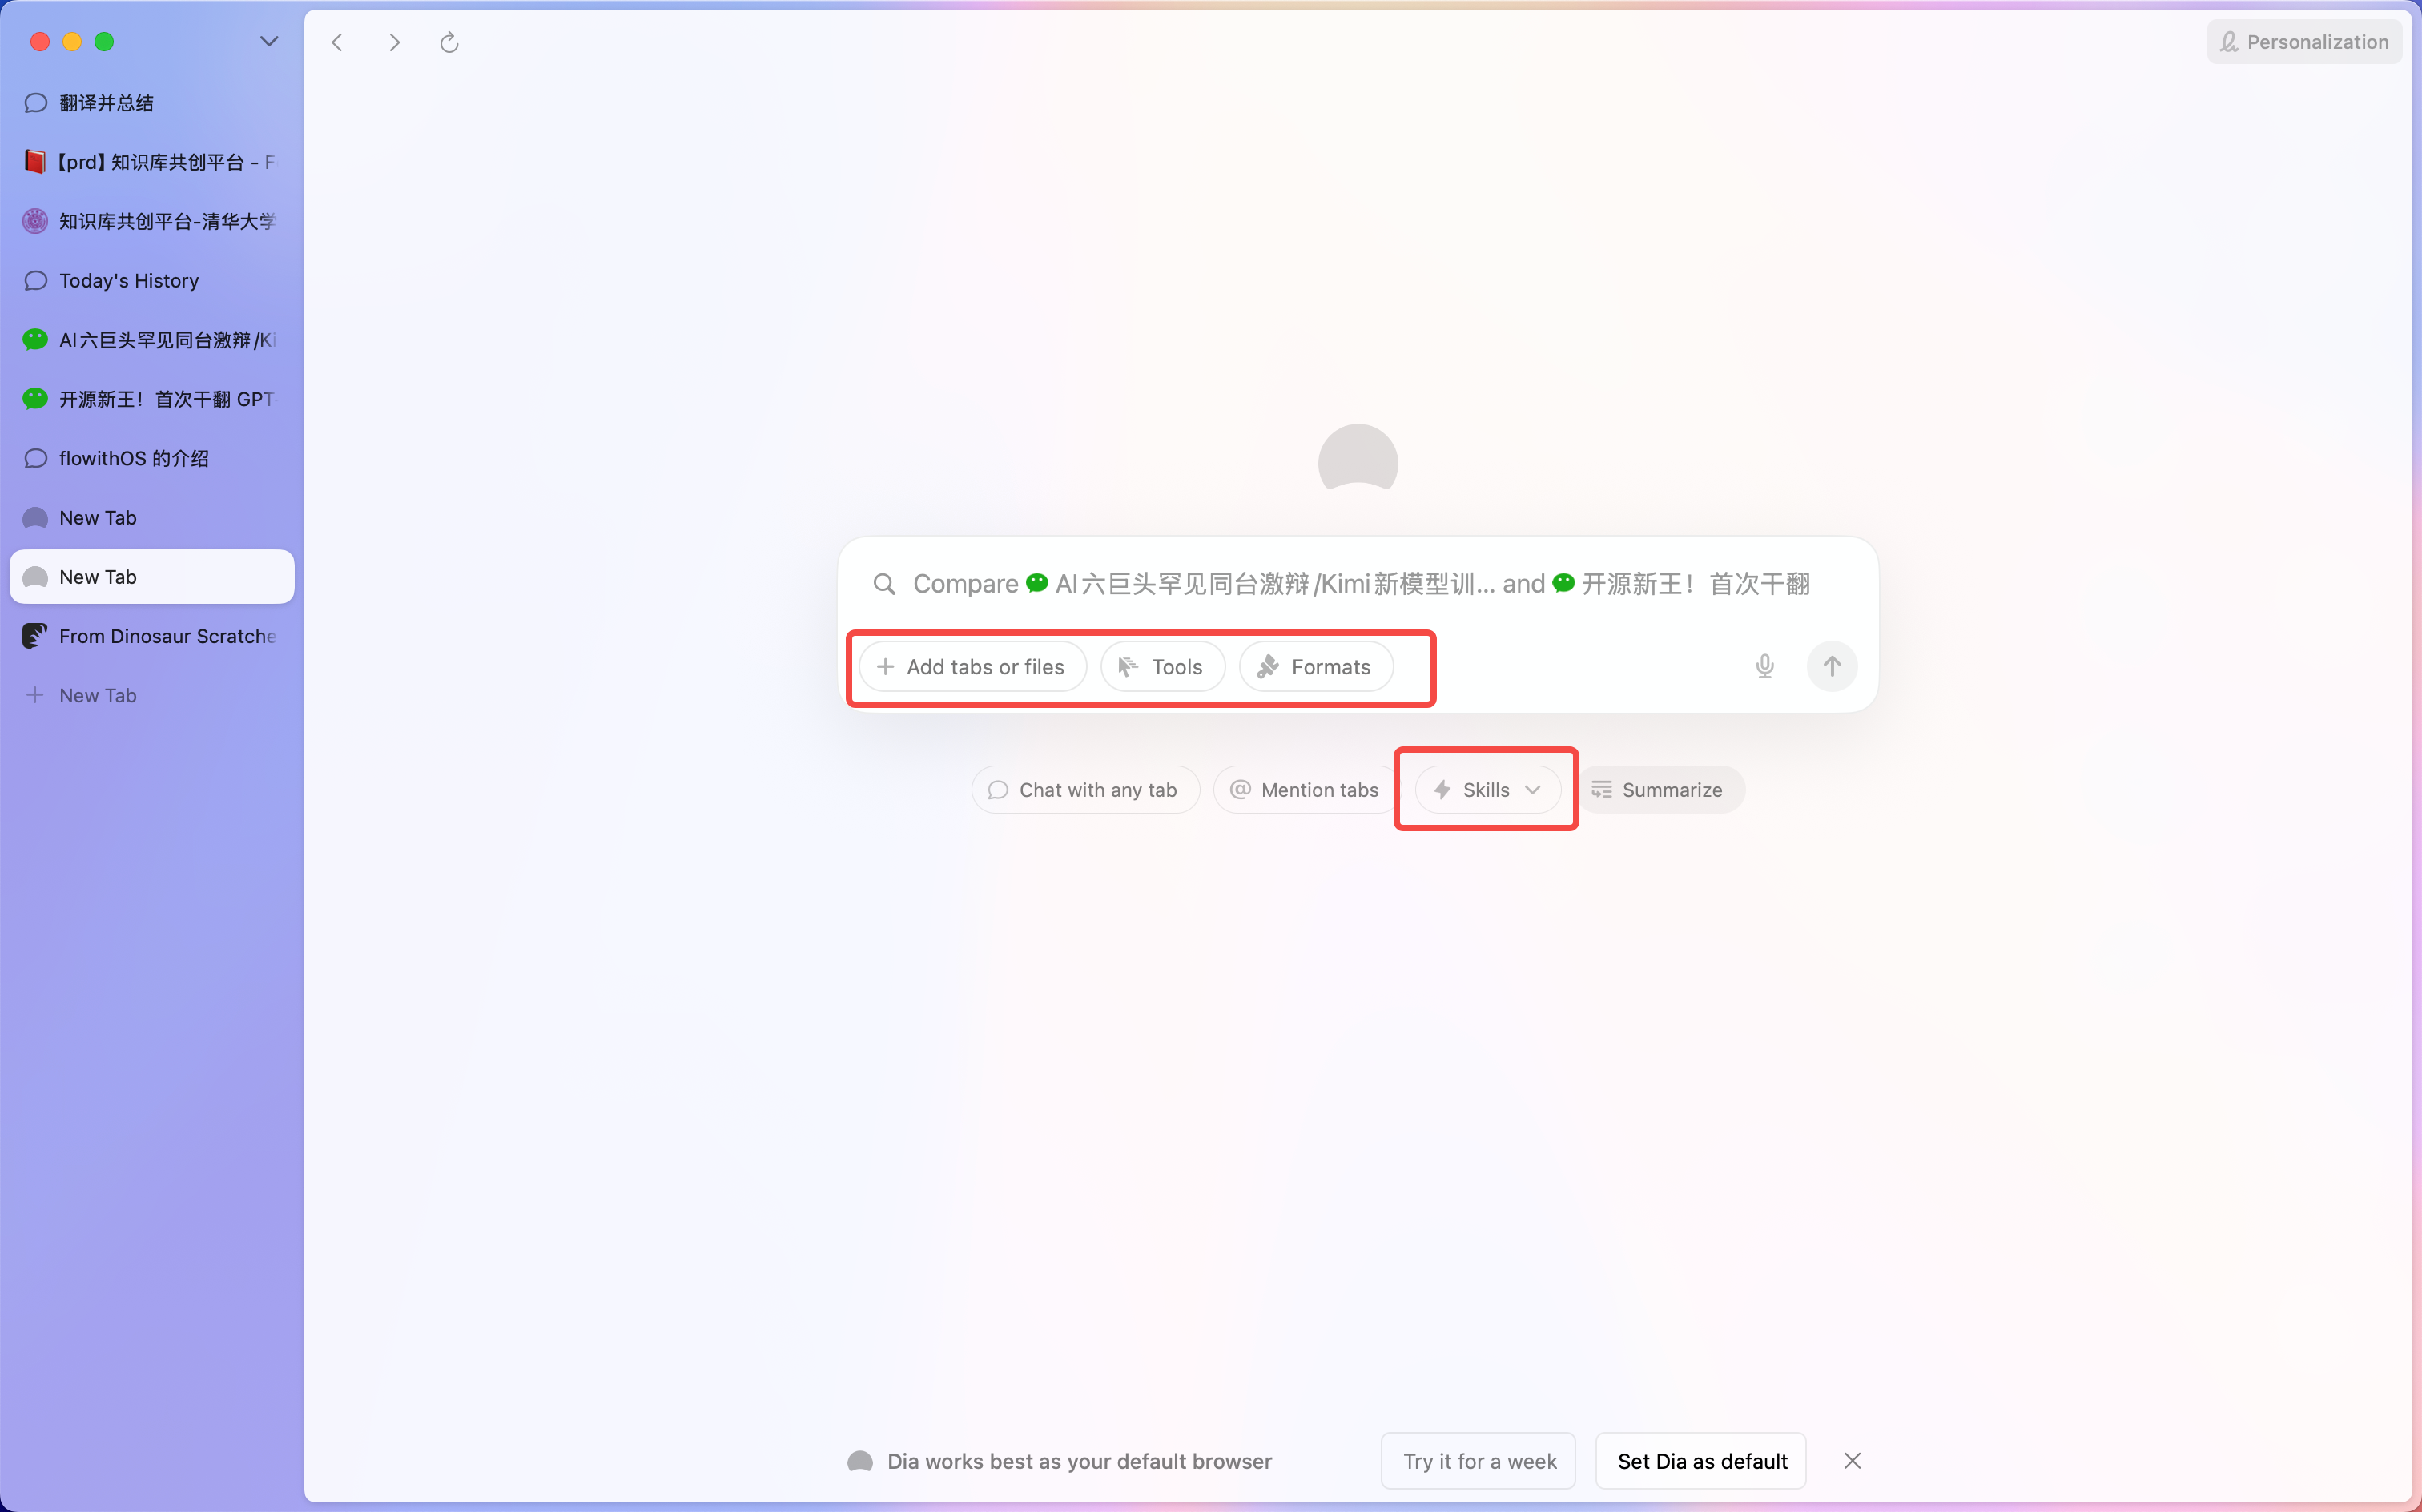The width and height of the screenshot is (2422, 1512).
Task: Click the search magnifier icon
Action: click(884, 584)
